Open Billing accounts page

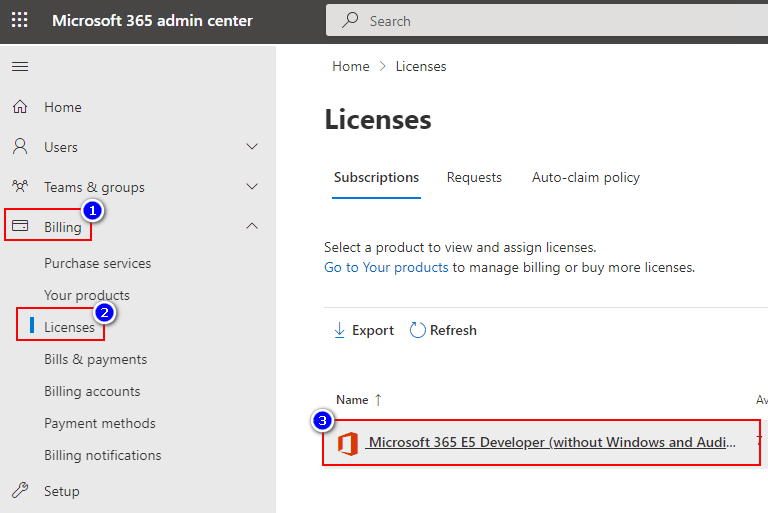(92, 391)
